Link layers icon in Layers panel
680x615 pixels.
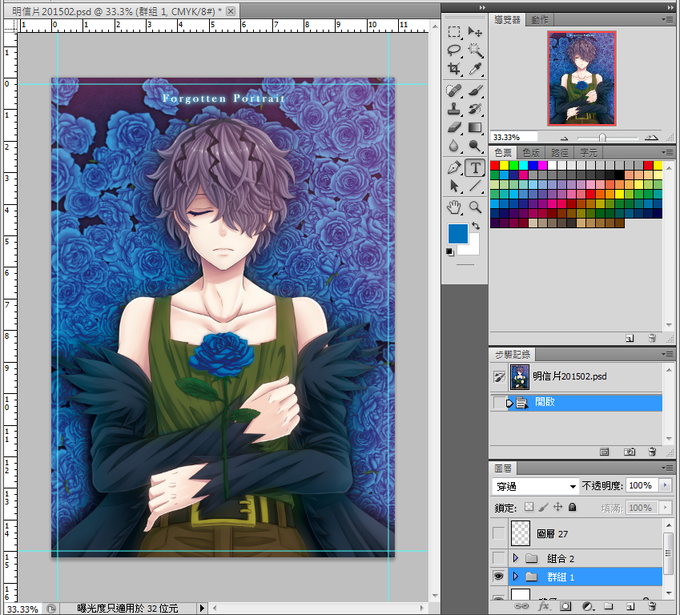tap(522, 606)
